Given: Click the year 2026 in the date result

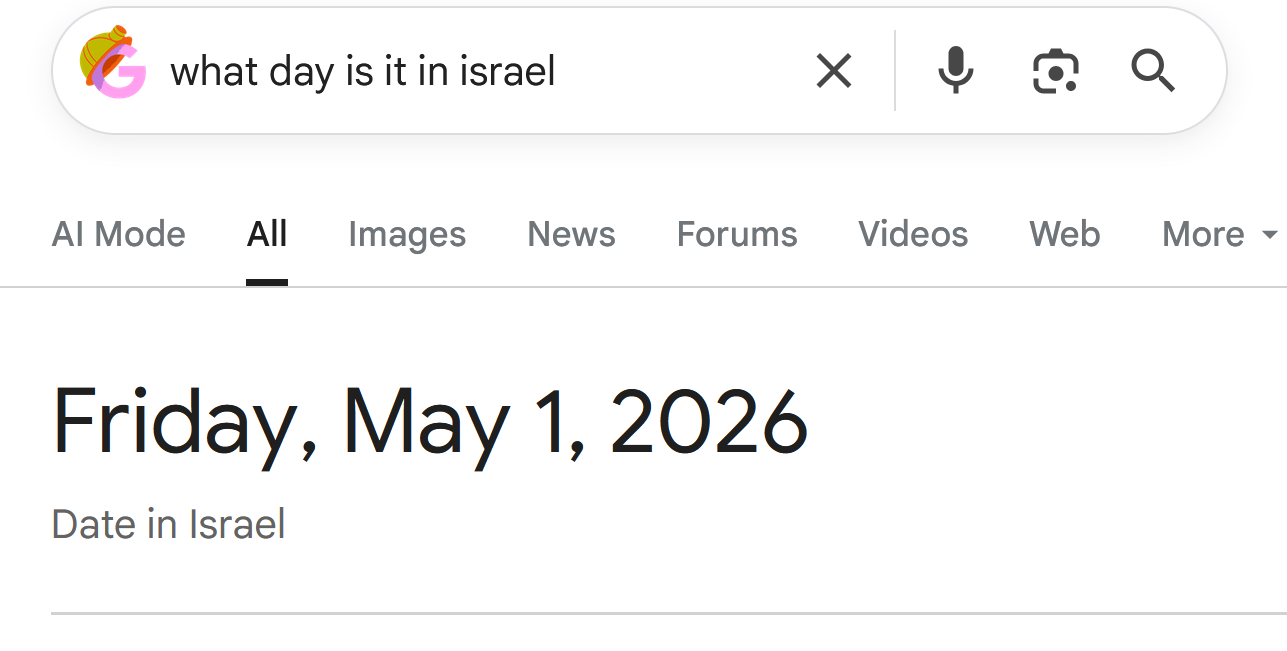Looking at the screenshot, I should click(708, 421).
